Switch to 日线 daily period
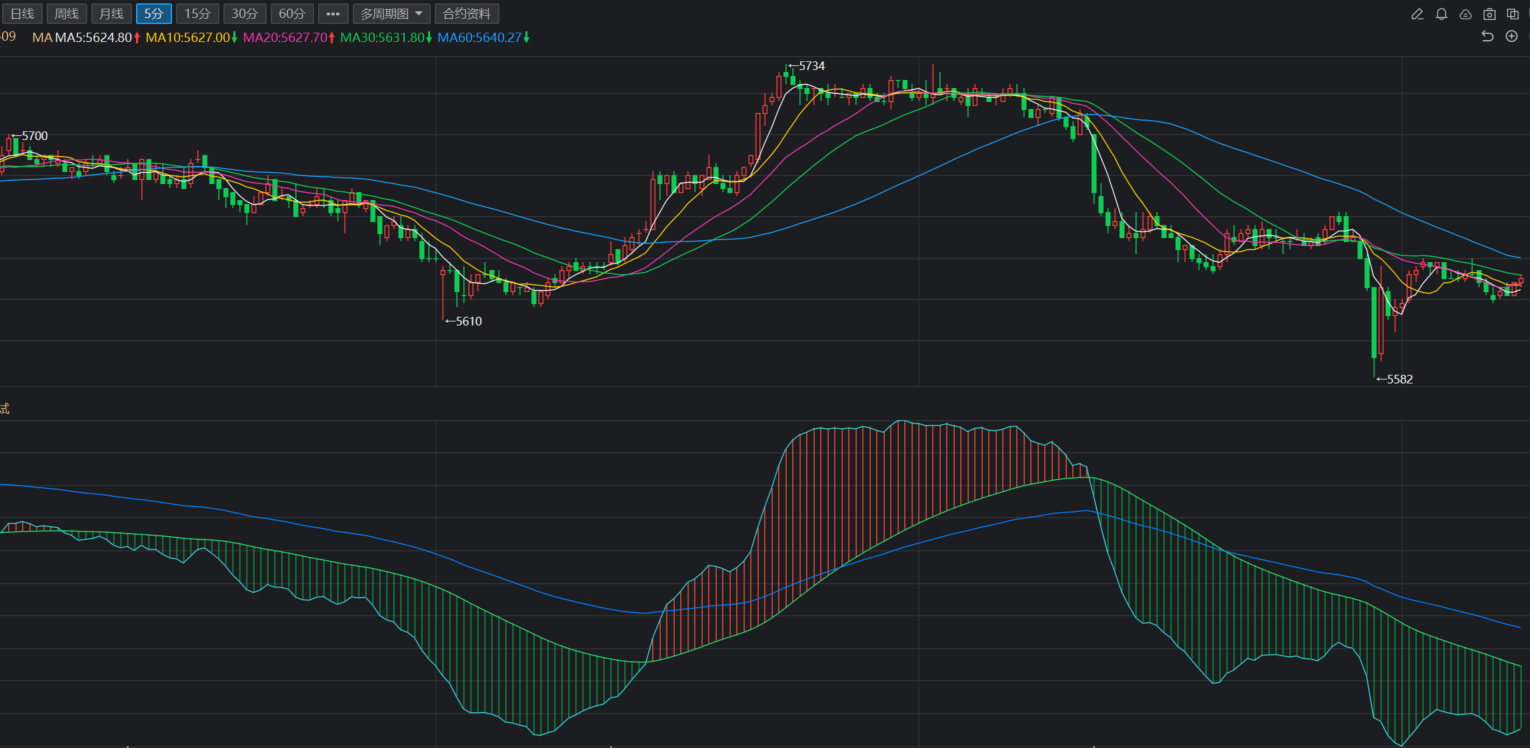The image size is (1530, 748). [x=21, y=14]
